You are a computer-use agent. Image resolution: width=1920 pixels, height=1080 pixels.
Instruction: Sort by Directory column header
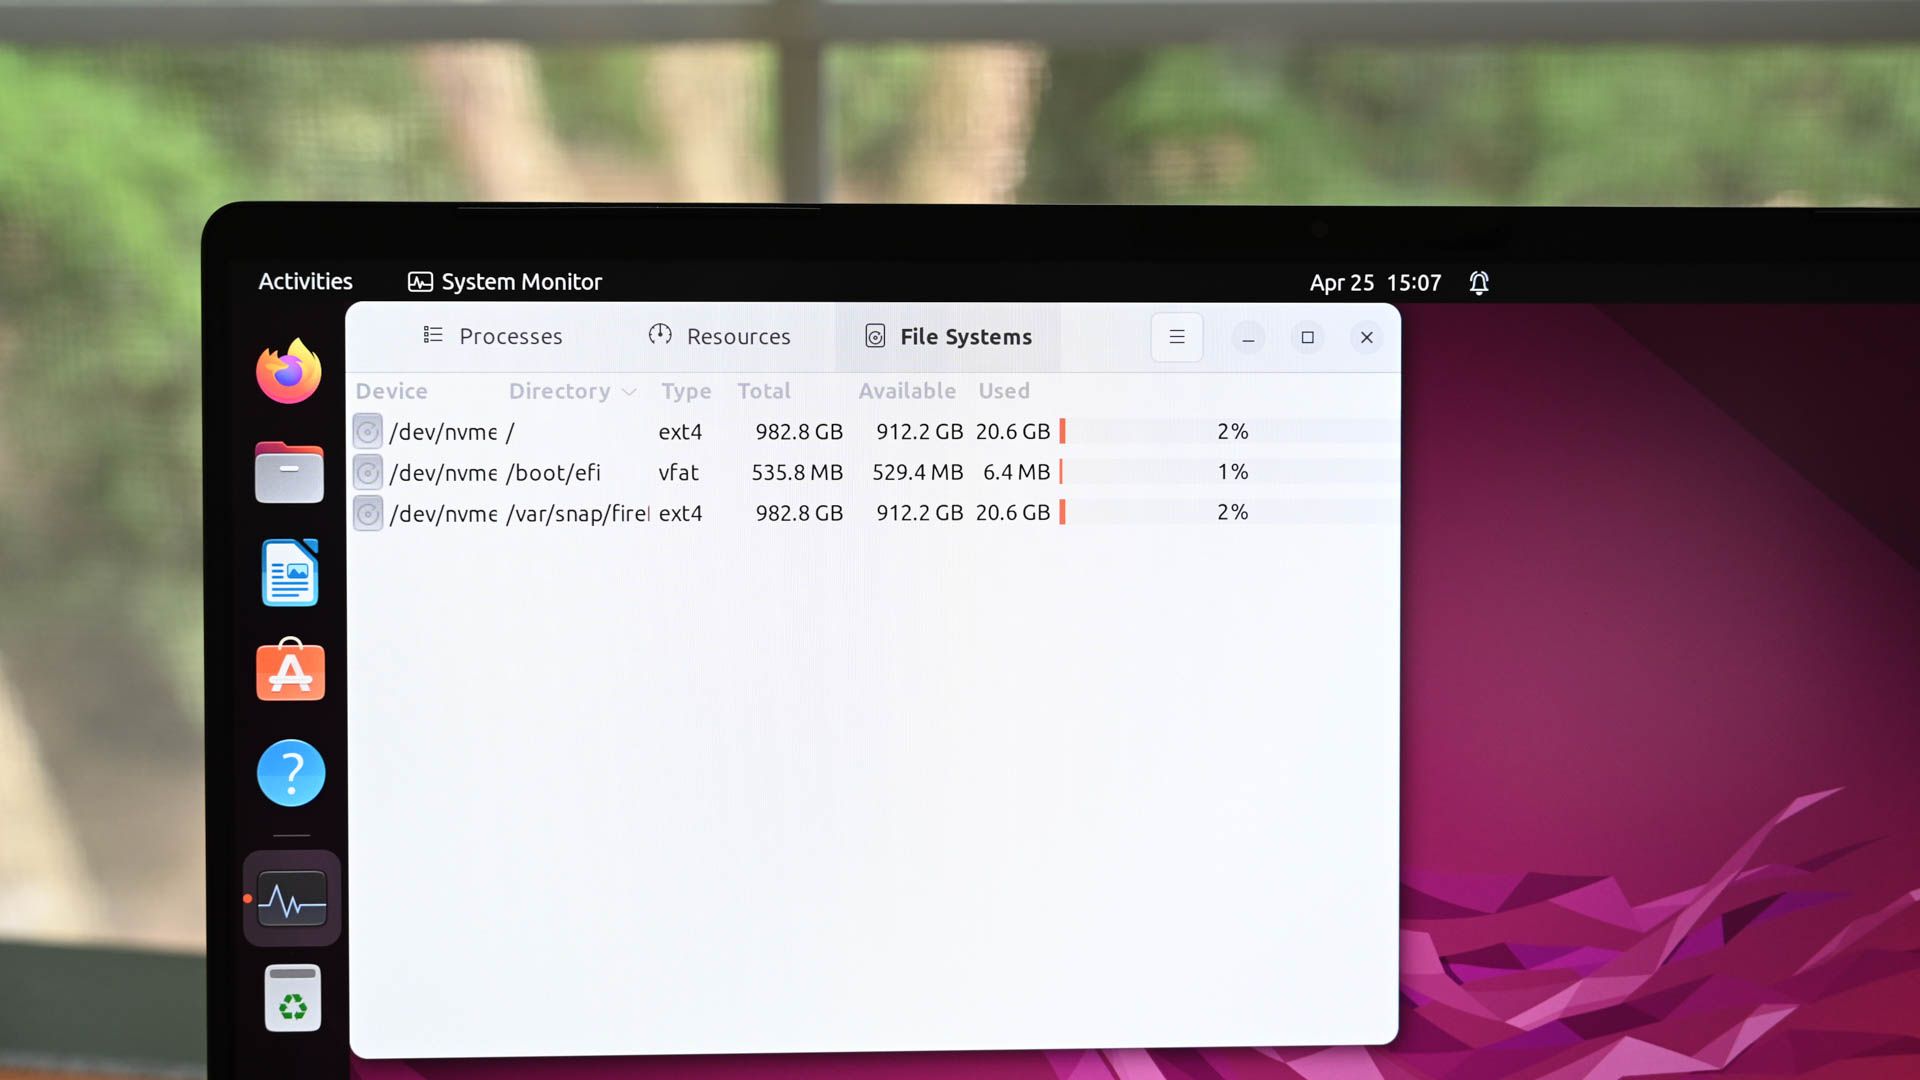click(560, 391)
